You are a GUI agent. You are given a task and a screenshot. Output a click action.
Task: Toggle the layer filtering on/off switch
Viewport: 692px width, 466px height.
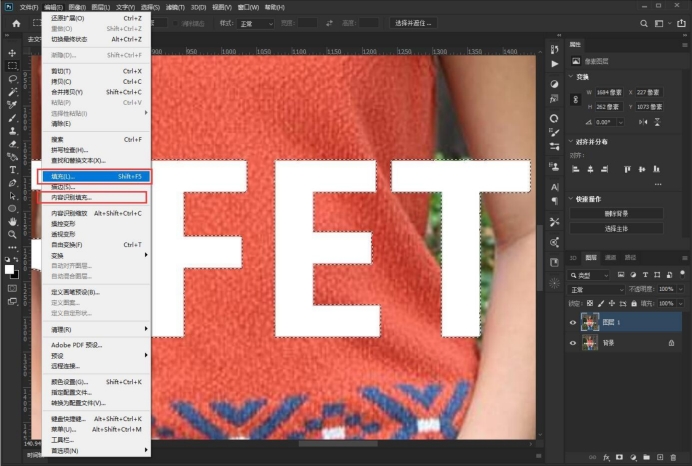pyautogui.click(x=682, y=274)
